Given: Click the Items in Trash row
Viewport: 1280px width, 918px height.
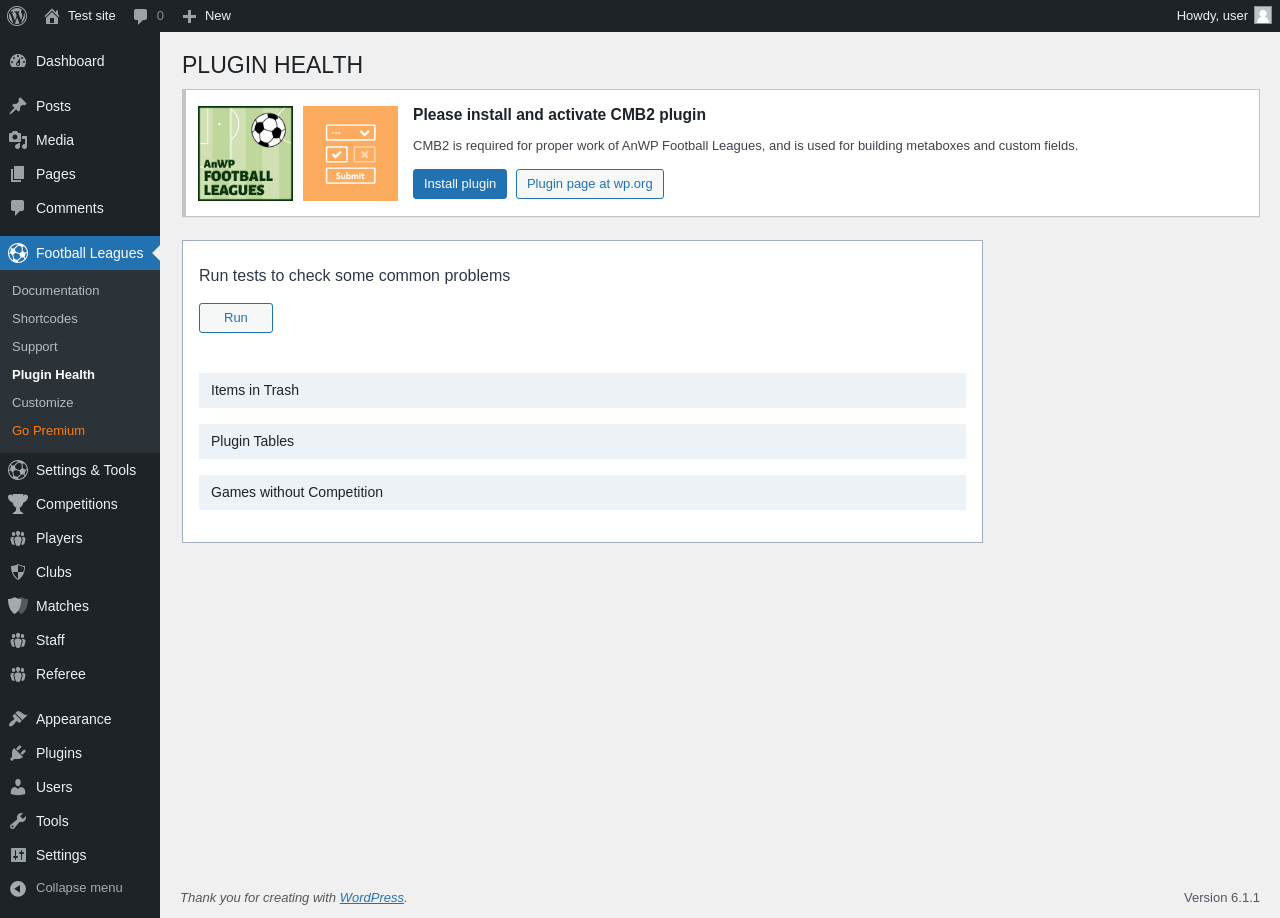Looking at the screenshot, I should tap(582, 390).
